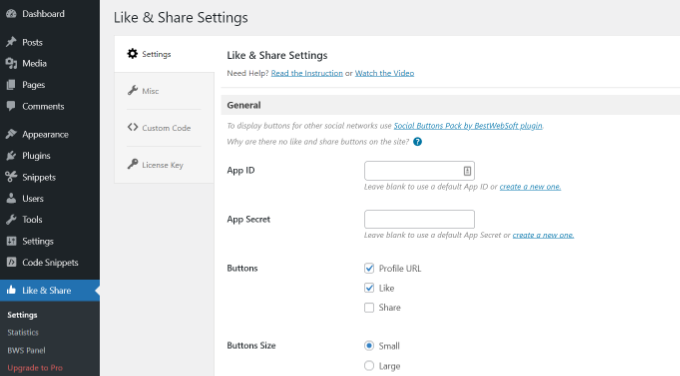The width and height of the screenshot is (680, 376).
Task: Click the blue help question-mark icon
Action: pyautogui.click(x=417, y=142)
